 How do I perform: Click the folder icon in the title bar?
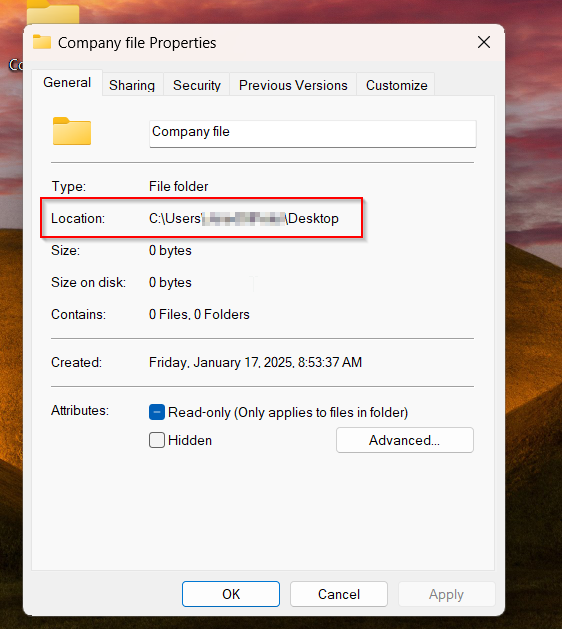pos(42,42)
